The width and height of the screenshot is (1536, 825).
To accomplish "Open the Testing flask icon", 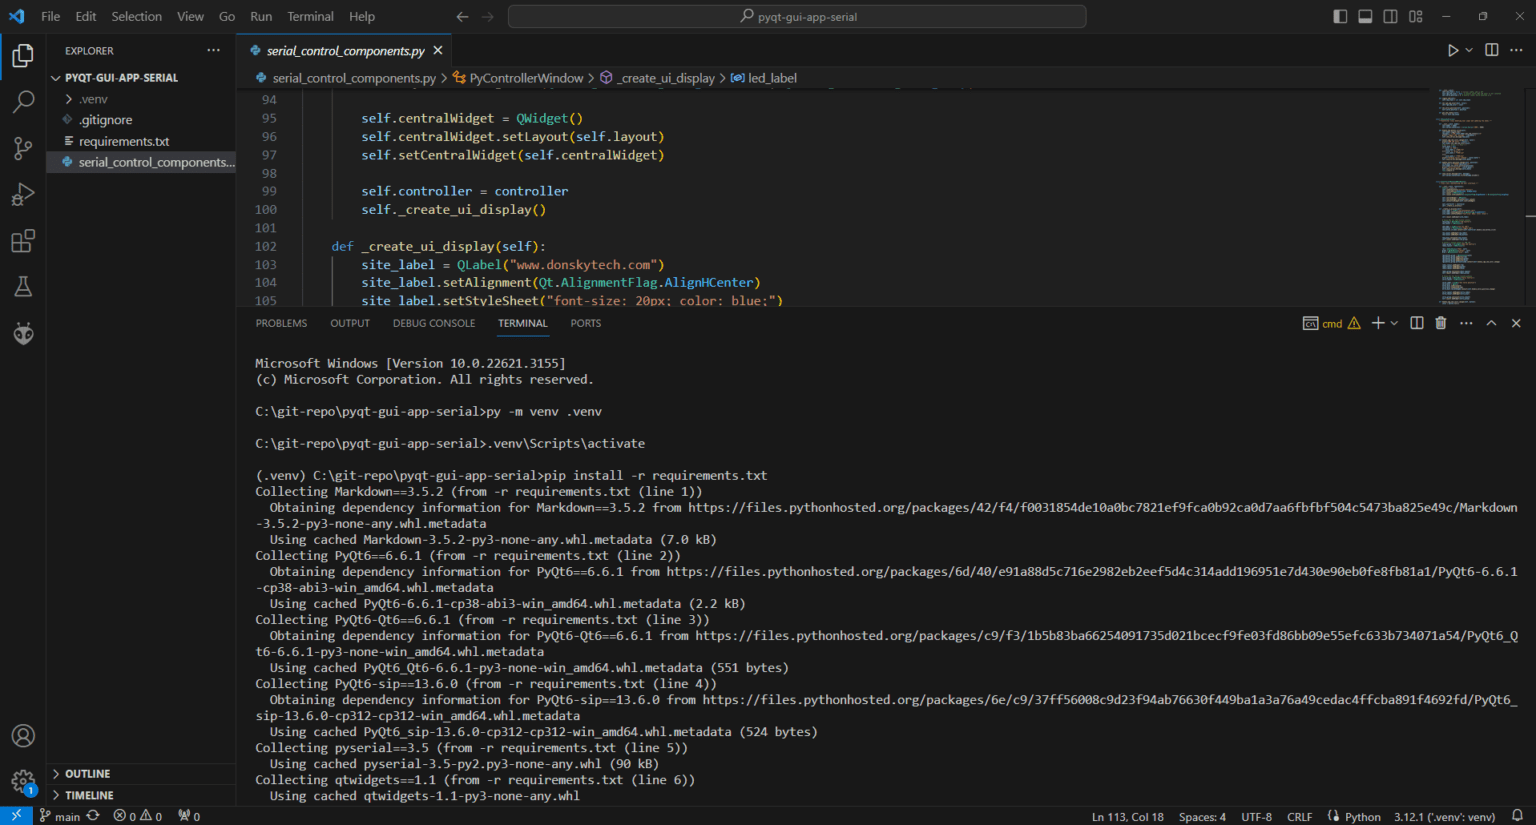I will click(x=23, y=288).
